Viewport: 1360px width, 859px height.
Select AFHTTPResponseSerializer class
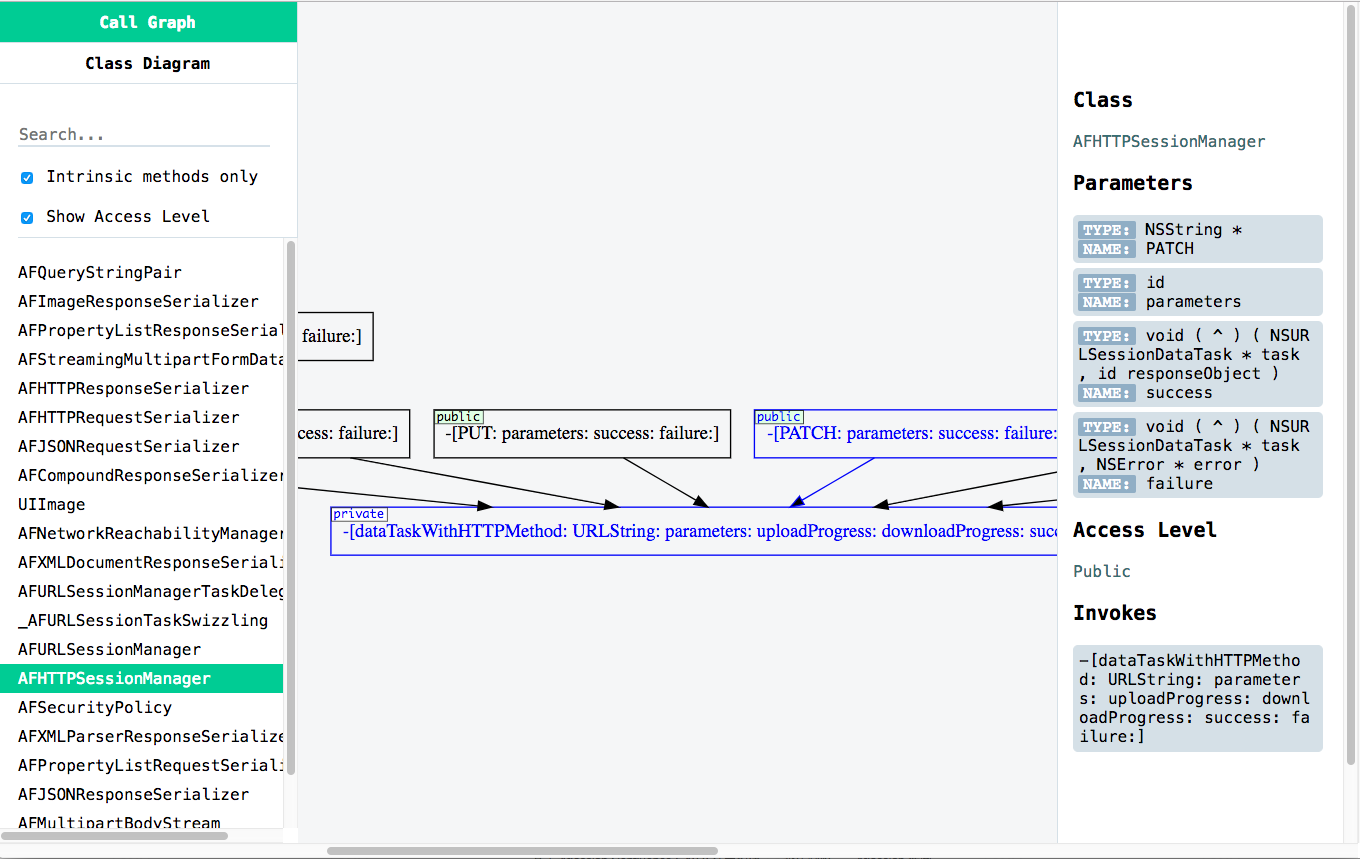(x=142, y=388)
